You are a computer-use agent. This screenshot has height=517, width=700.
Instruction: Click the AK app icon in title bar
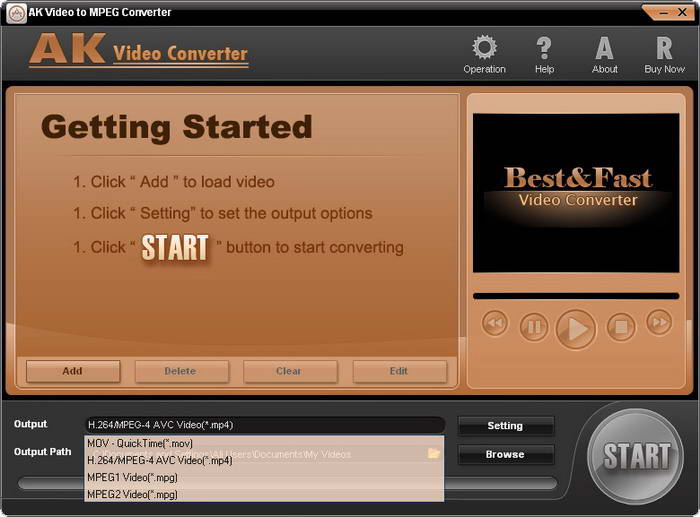(17, 13)
